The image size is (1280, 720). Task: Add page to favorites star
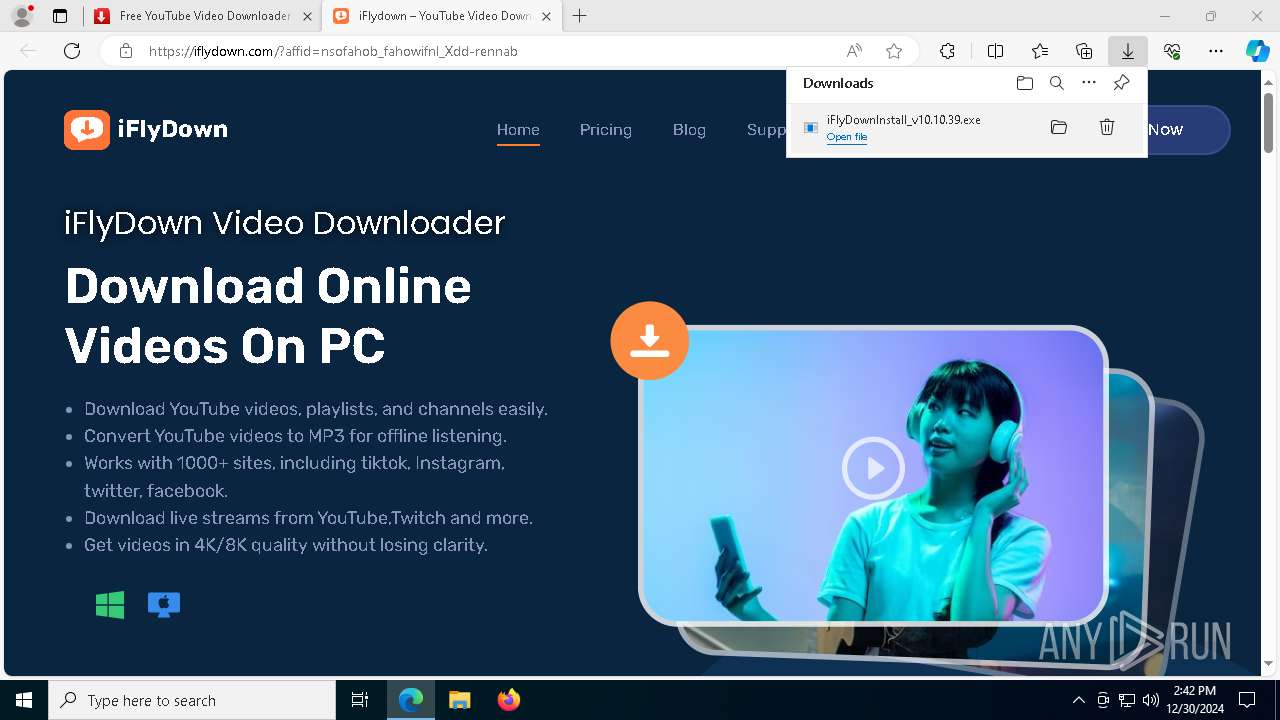[894, 51]
